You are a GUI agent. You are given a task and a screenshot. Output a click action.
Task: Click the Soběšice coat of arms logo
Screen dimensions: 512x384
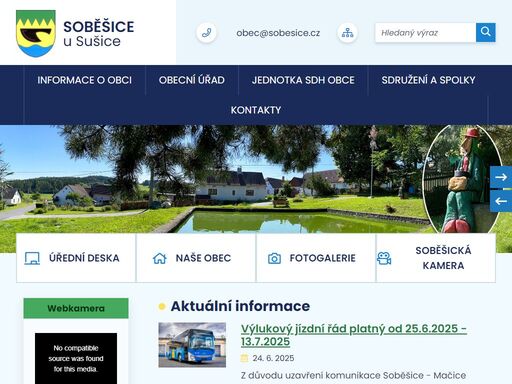[36, 34]
